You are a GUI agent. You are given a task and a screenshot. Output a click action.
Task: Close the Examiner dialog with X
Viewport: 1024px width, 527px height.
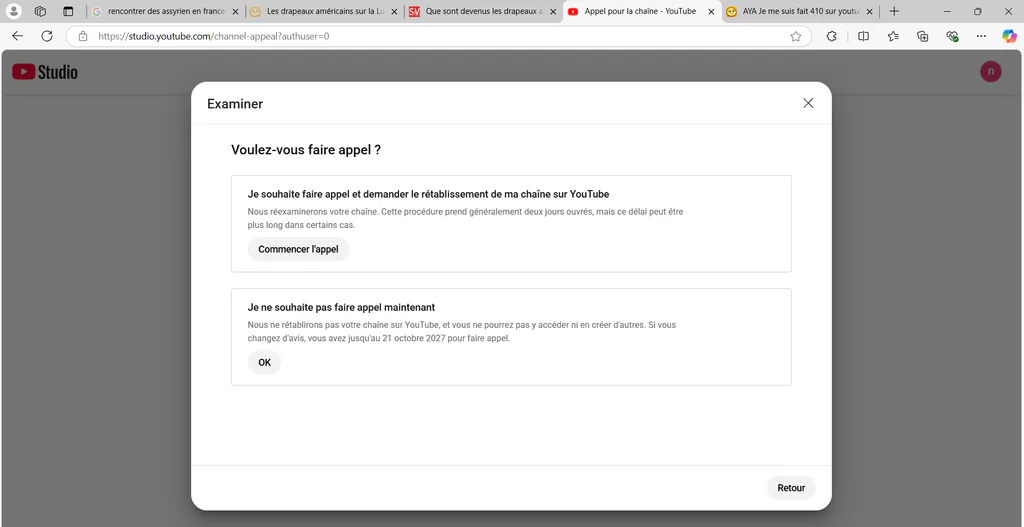point(808,103)
